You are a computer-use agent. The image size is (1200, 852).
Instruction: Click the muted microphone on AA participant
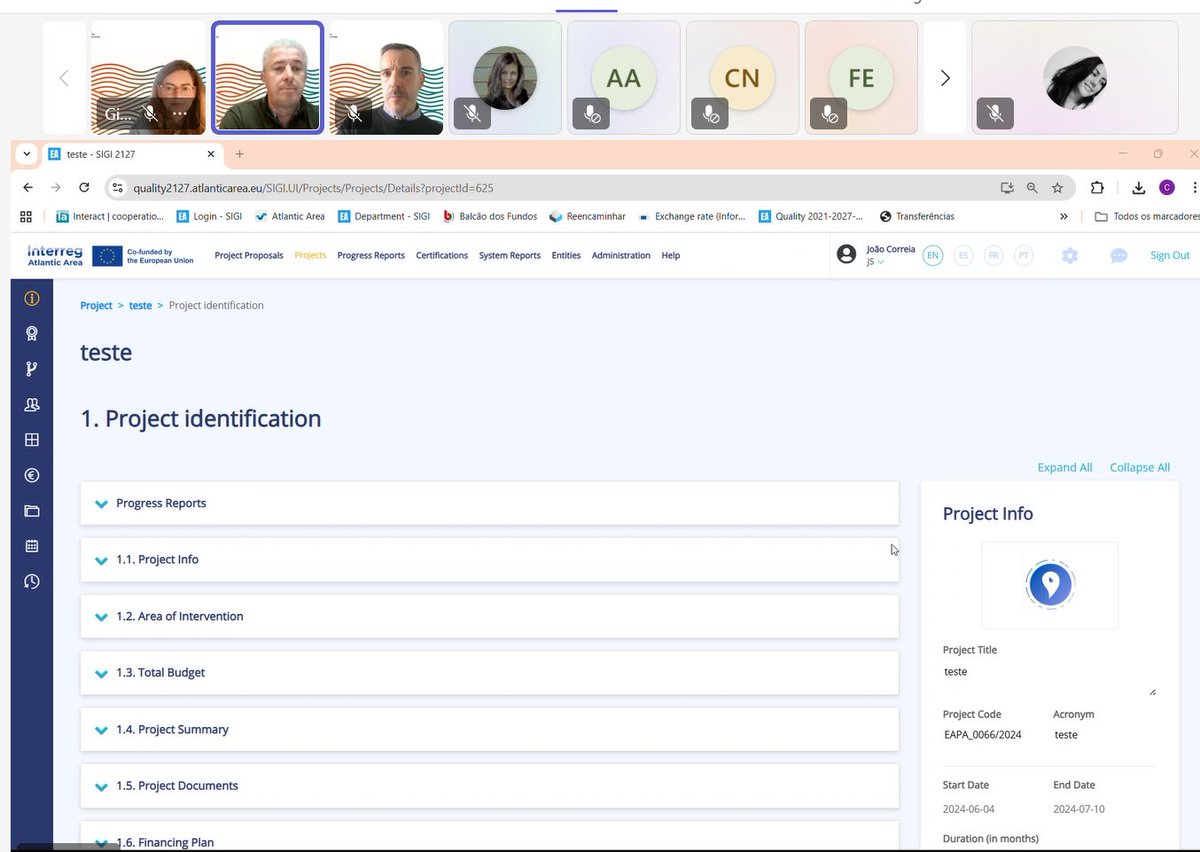coord(591,114)
